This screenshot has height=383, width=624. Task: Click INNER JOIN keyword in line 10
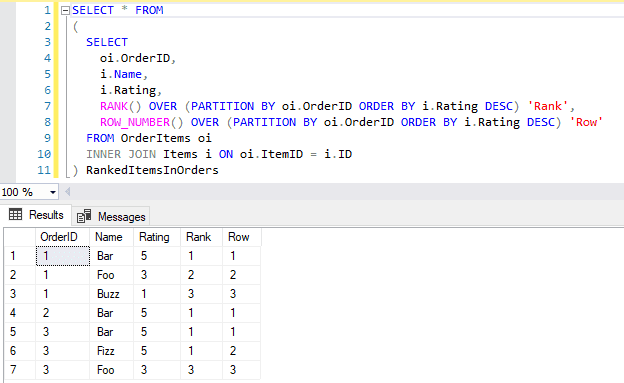pyautogui.click(x=121, y=154)
